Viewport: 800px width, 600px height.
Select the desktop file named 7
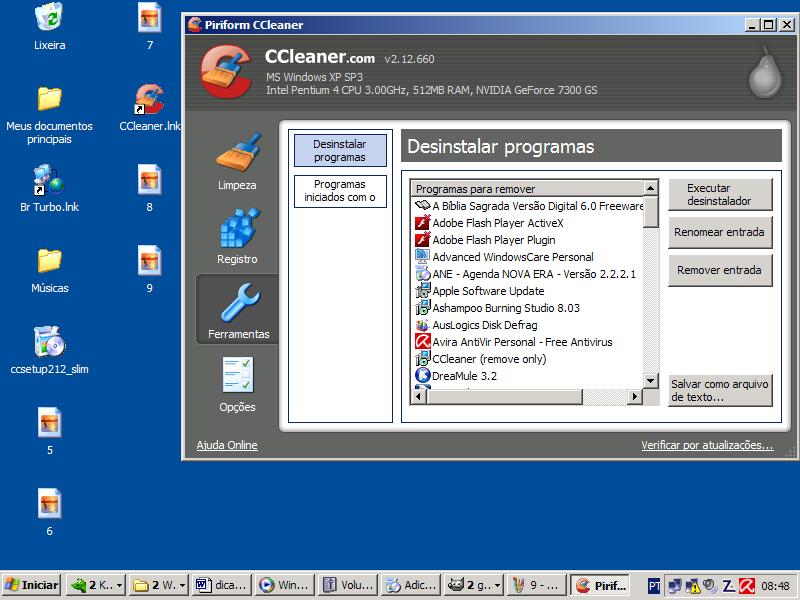(149, 26)
